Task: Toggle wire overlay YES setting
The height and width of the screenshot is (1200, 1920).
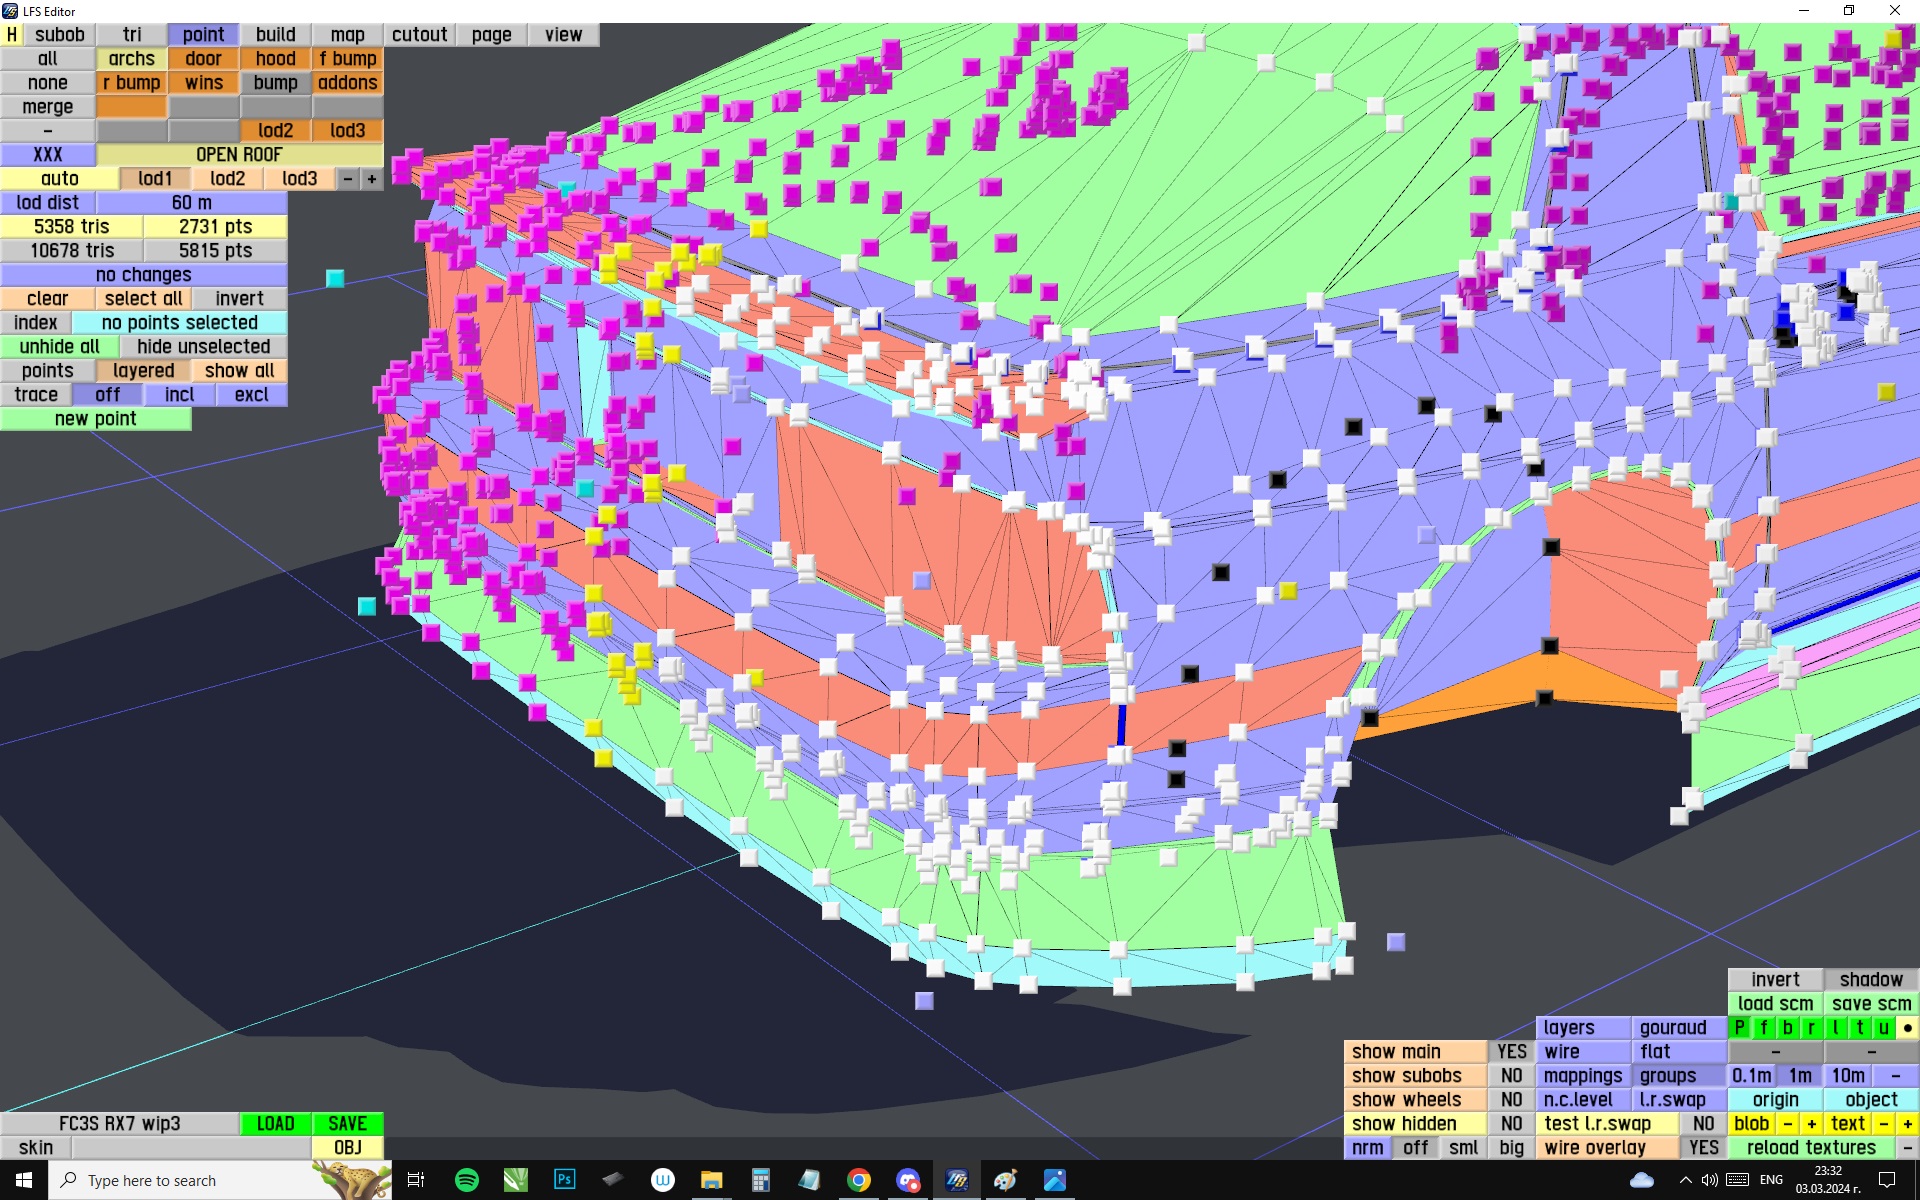Action: pyautogui.click(x=1703, y=1148)
